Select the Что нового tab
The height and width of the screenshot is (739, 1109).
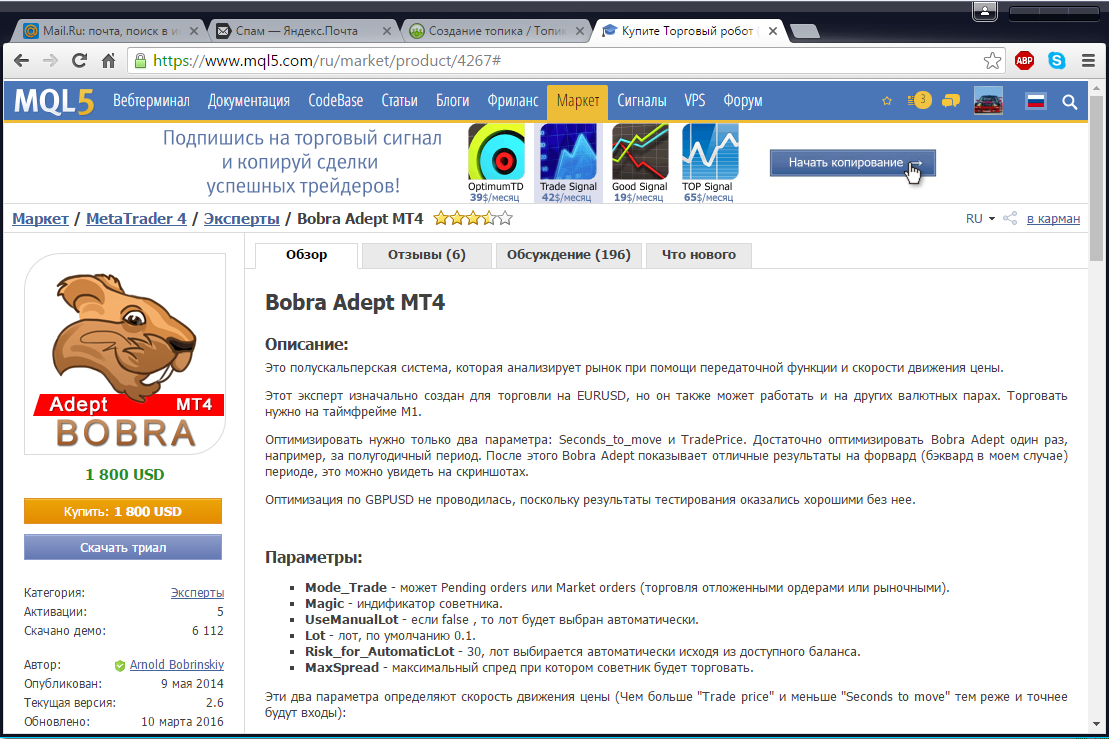[x=699, y=255]
